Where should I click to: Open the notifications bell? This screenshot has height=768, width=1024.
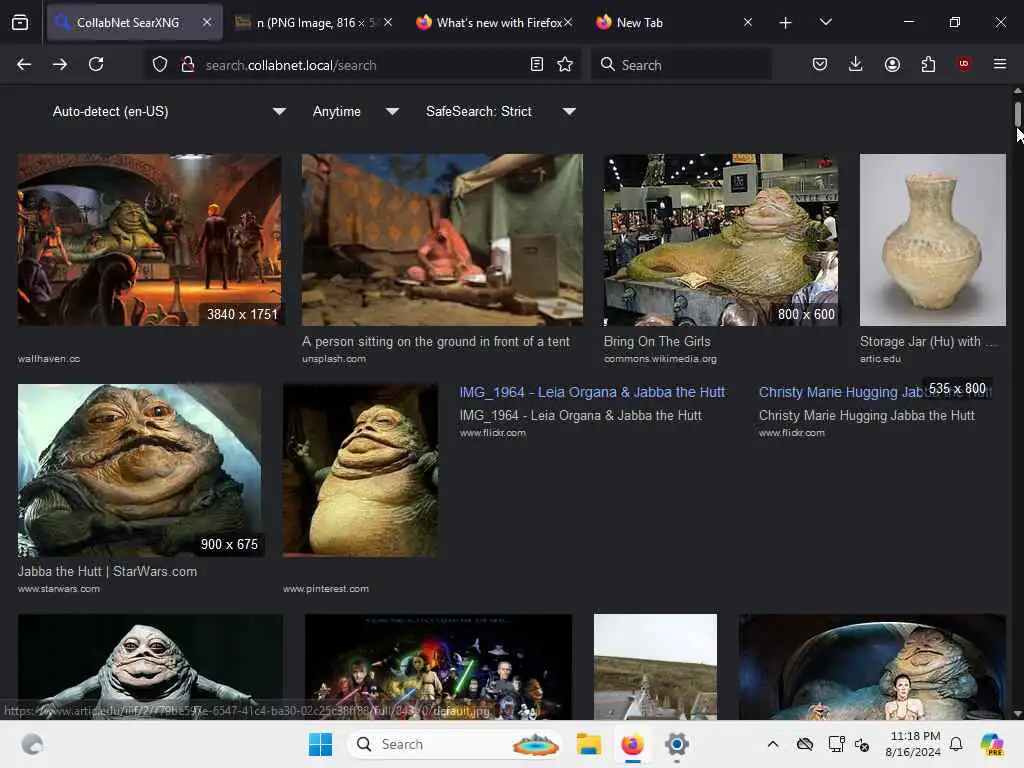point(956,744)
